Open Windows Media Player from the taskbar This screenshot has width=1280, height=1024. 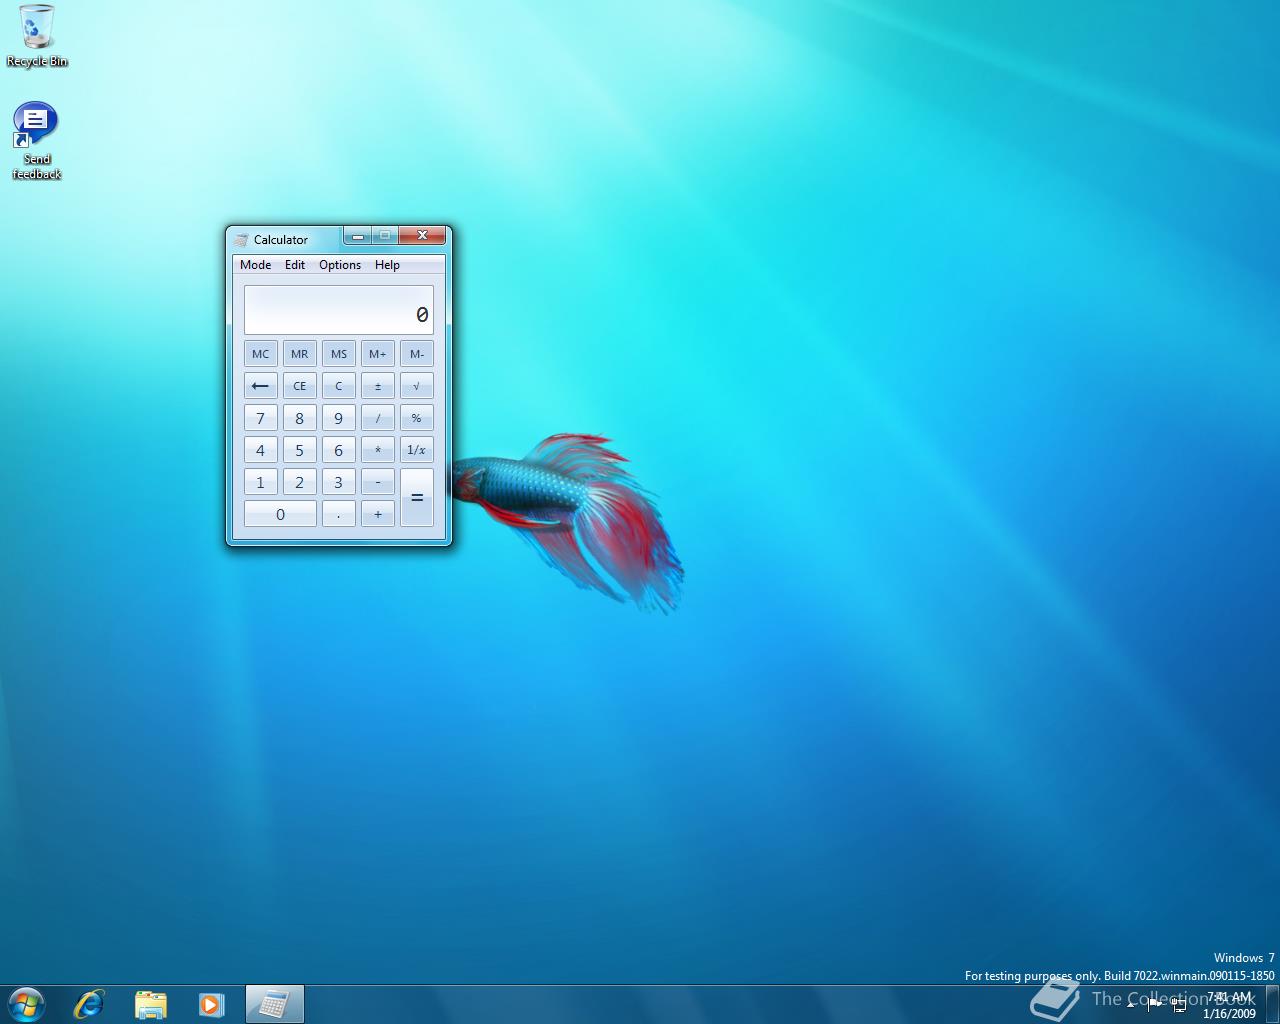(x=211, y=1004)
